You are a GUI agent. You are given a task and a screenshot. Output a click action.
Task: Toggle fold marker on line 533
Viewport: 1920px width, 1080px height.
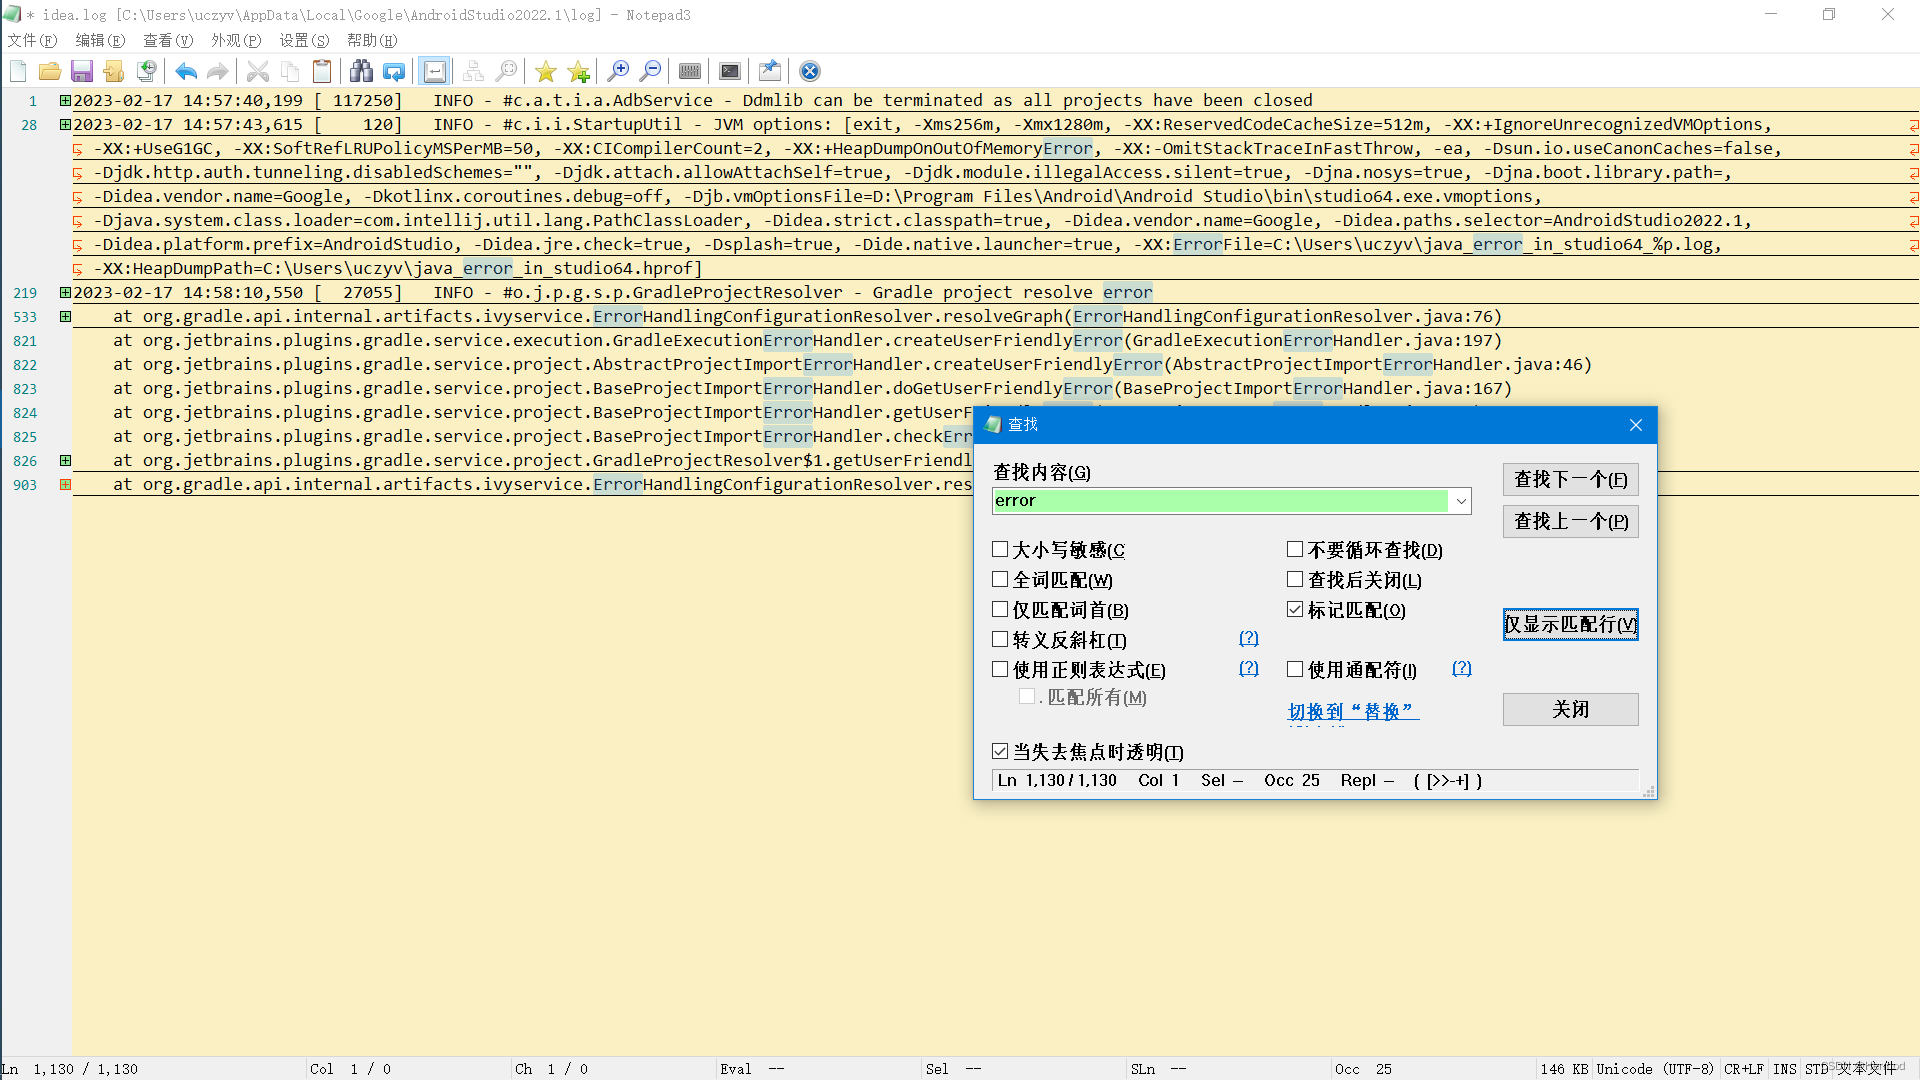[x=65, y=316]
